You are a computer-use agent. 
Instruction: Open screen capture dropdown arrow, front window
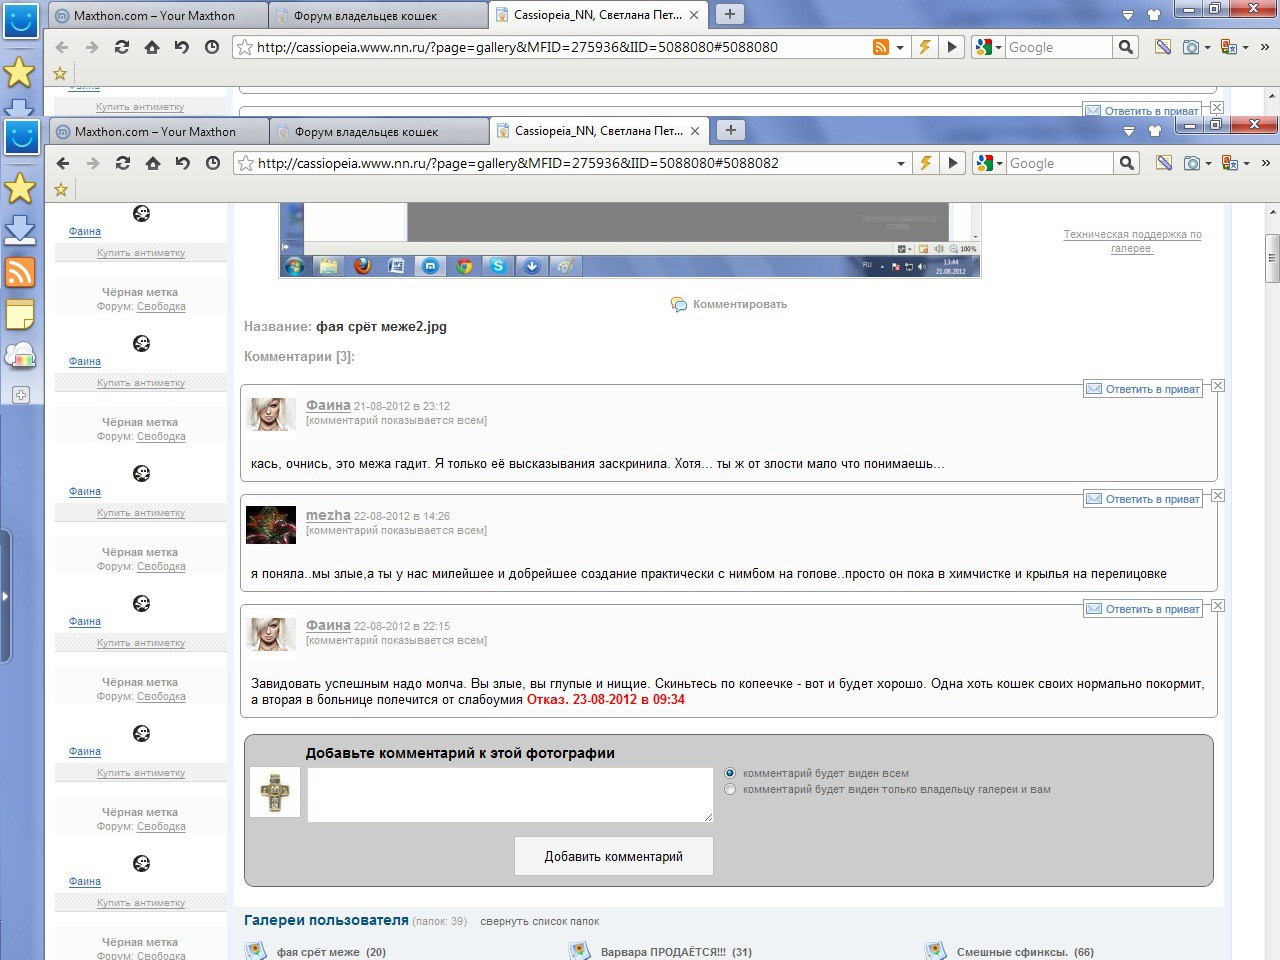pyautogui.click(x=1208, y=163)
